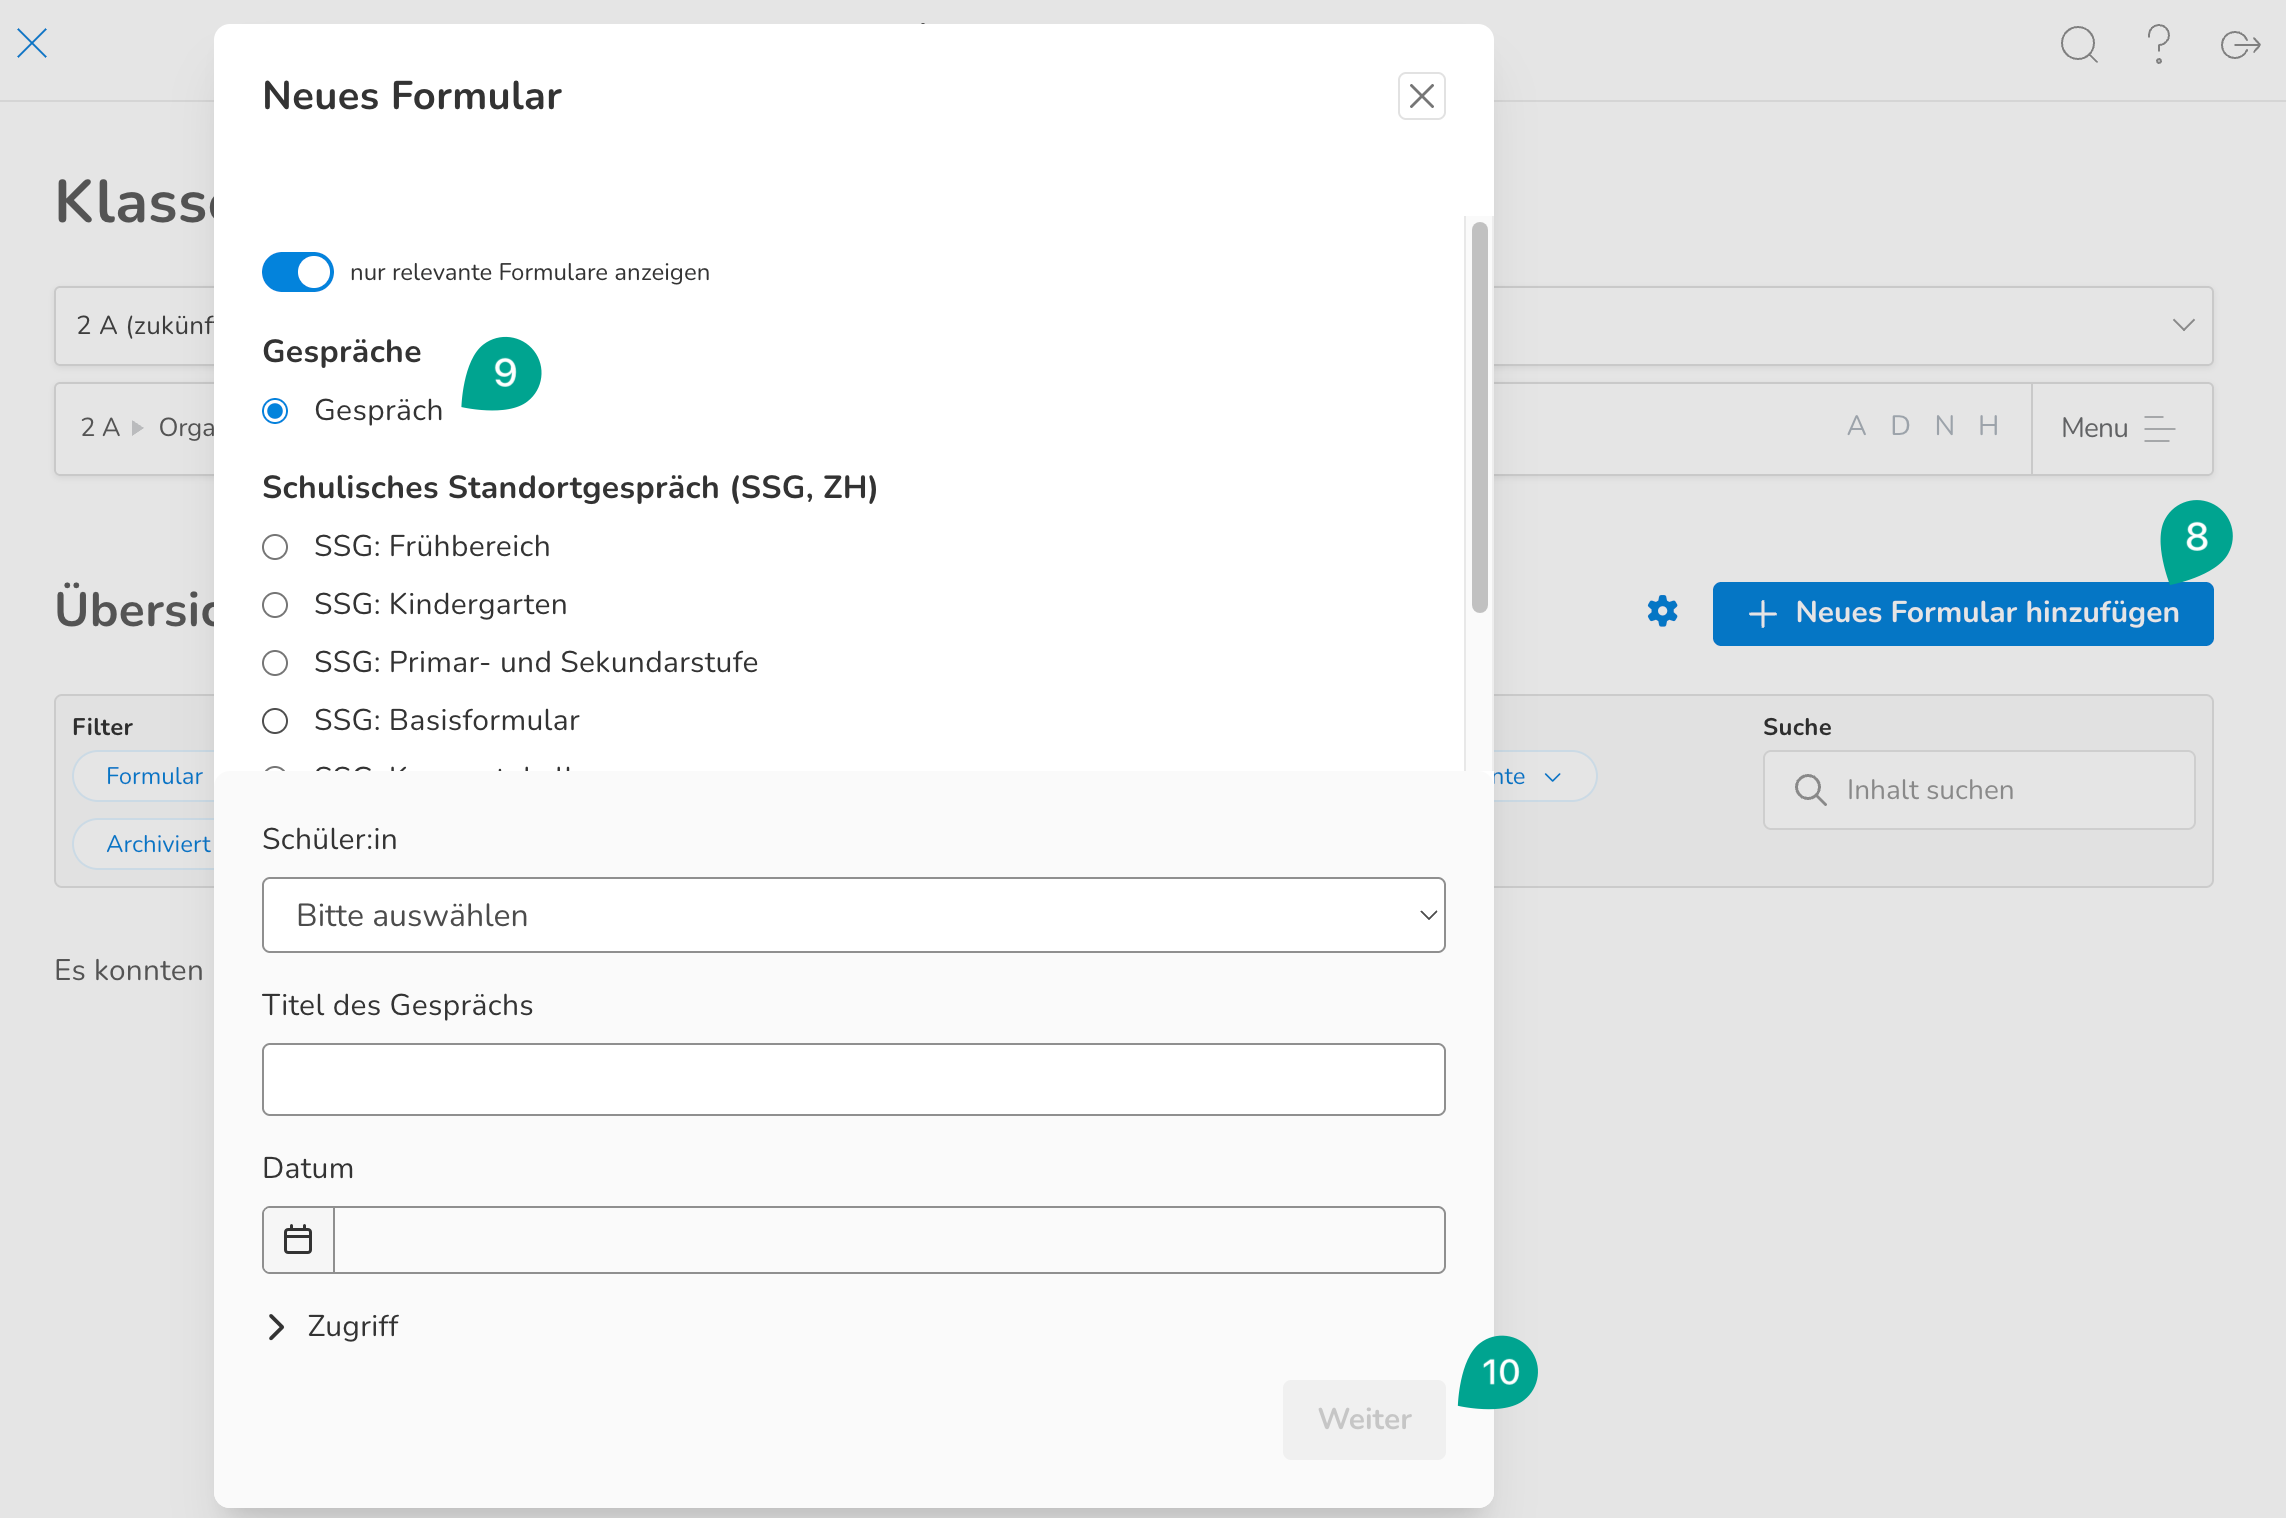Image resolution: width=2286 pixels, height=1518 pixels.
Task: Close the Neues Formular dialog
Action: tap(1421, 96)
